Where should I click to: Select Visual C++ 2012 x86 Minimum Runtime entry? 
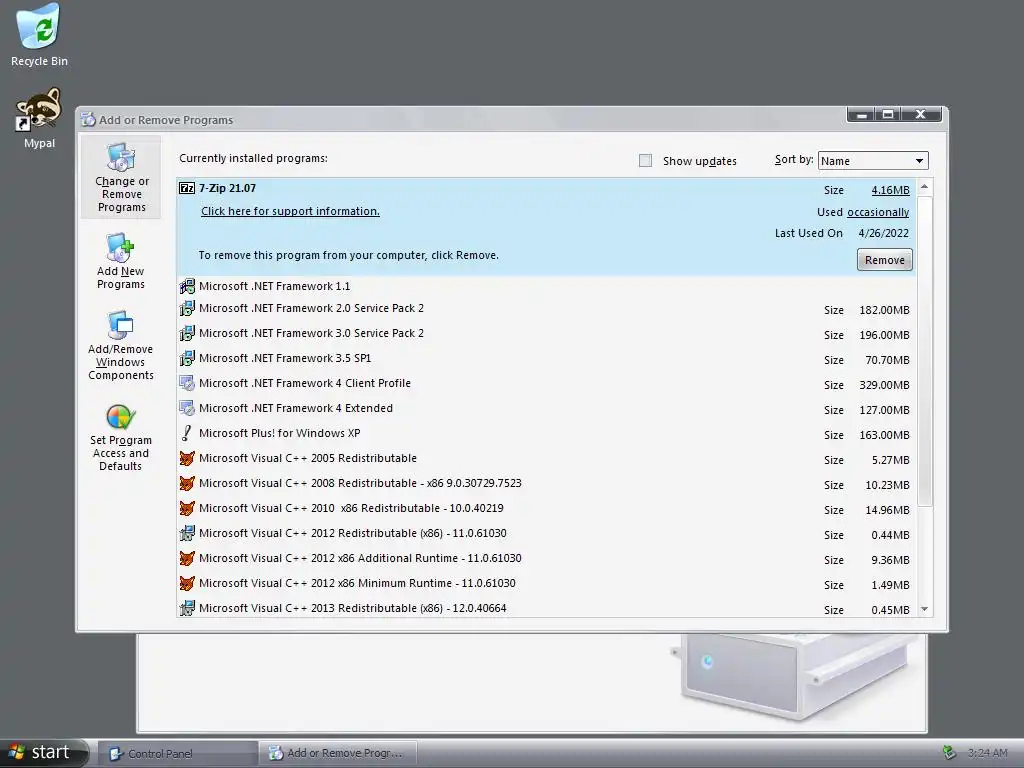[546, 584]
